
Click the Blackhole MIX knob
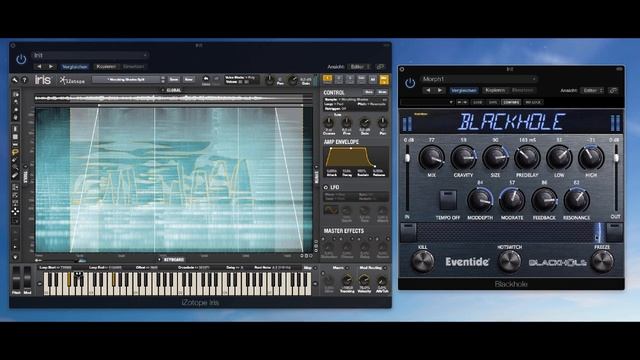coord(431,158)
